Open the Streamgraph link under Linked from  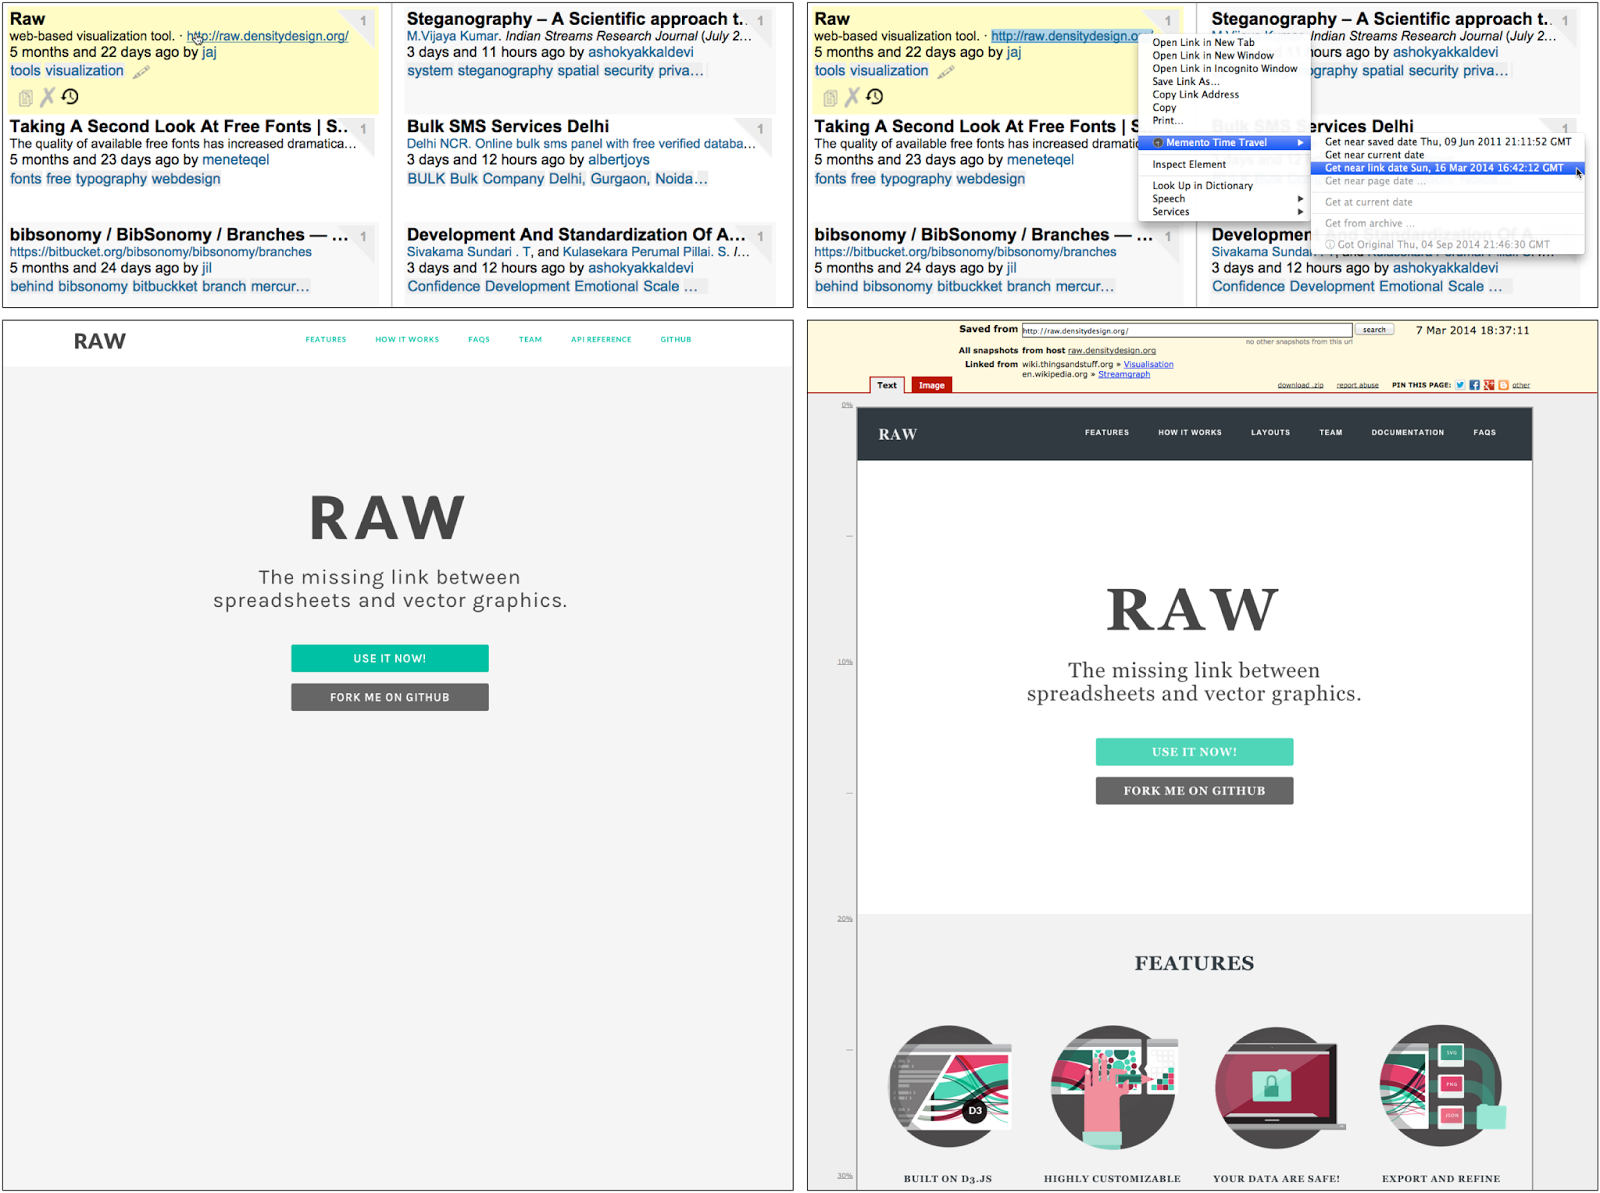click(1124, 374)
